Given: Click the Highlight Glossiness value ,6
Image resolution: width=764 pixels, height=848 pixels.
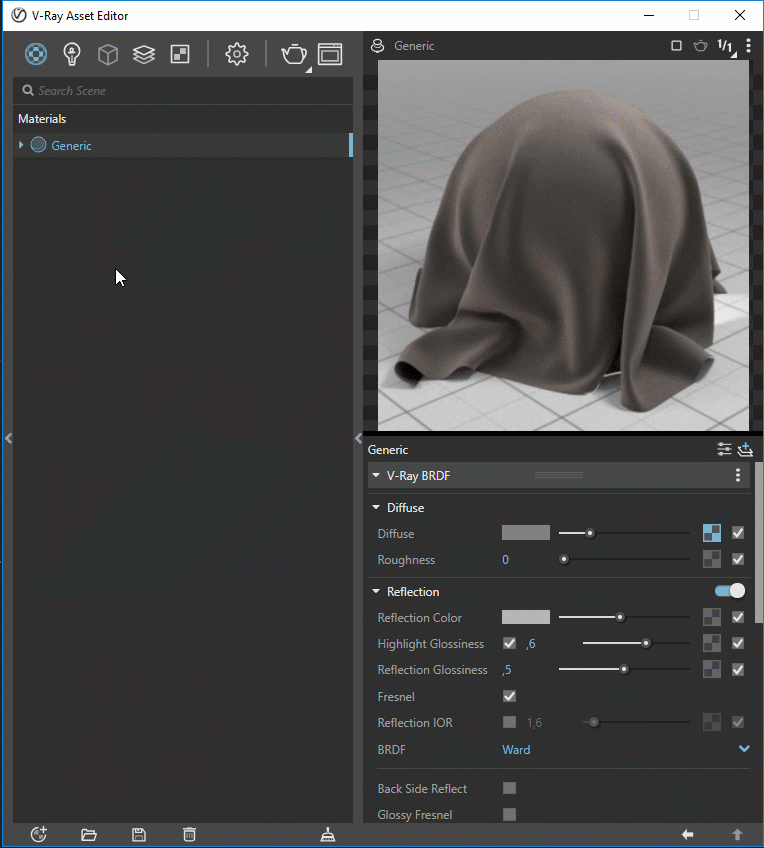Looking at the screenshot, I should 530,644.
